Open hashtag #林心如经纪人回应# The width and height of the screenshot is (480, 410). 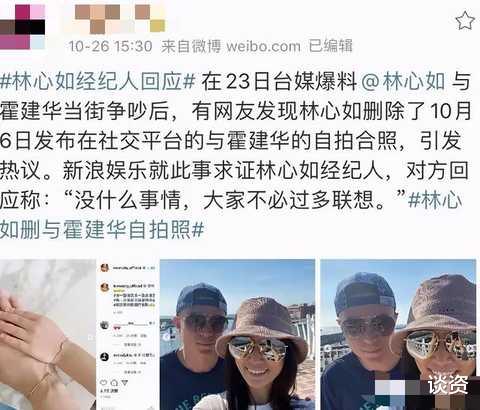97,81
